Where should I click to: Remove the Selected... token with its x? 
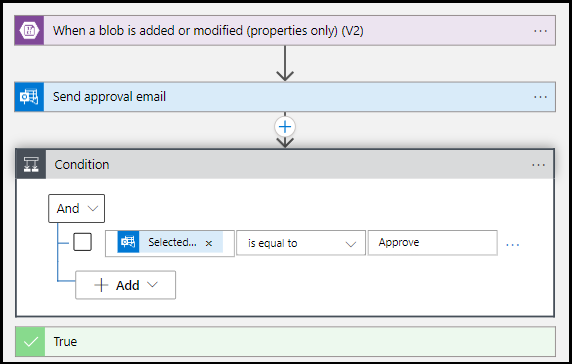[209, 243]
